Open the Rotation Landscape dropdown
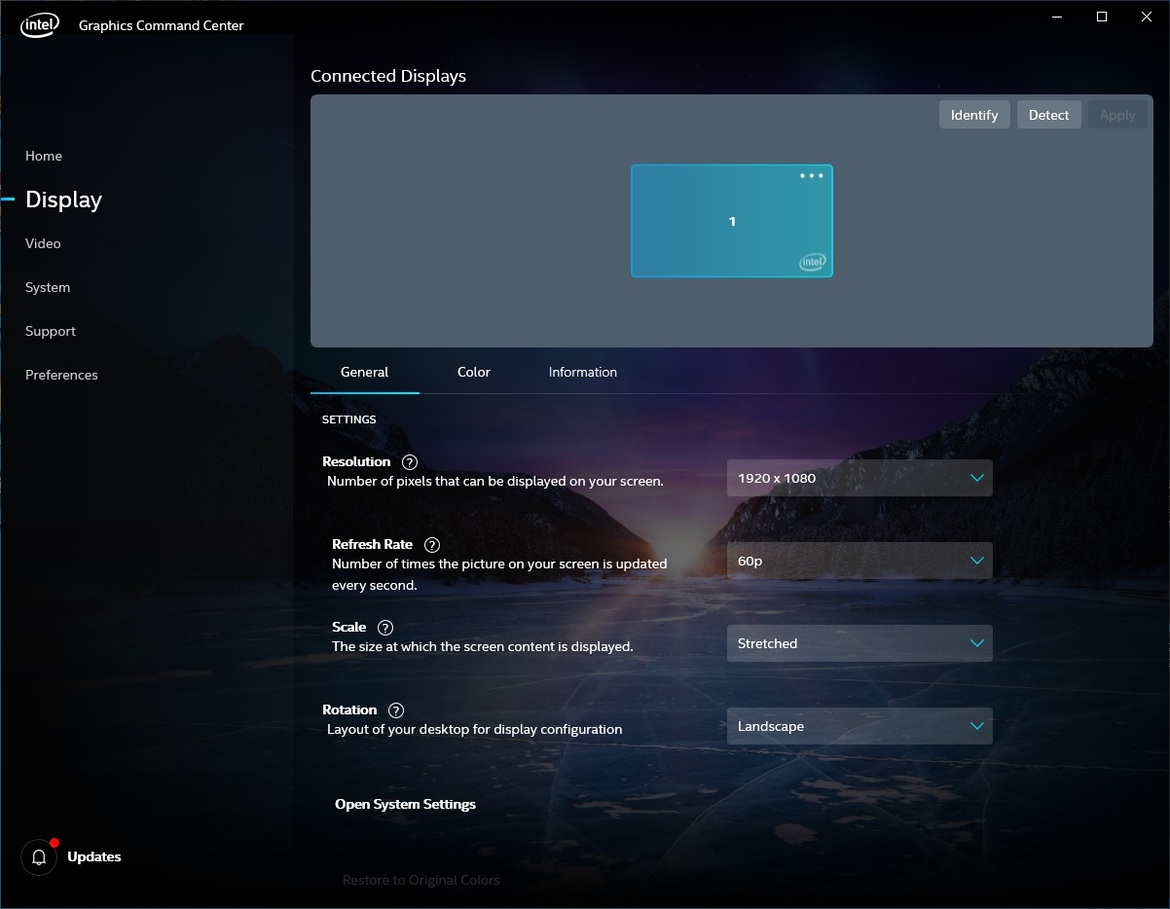This screenshot has height=909, width=1170. pyautogui.click(x=860, y=726)
